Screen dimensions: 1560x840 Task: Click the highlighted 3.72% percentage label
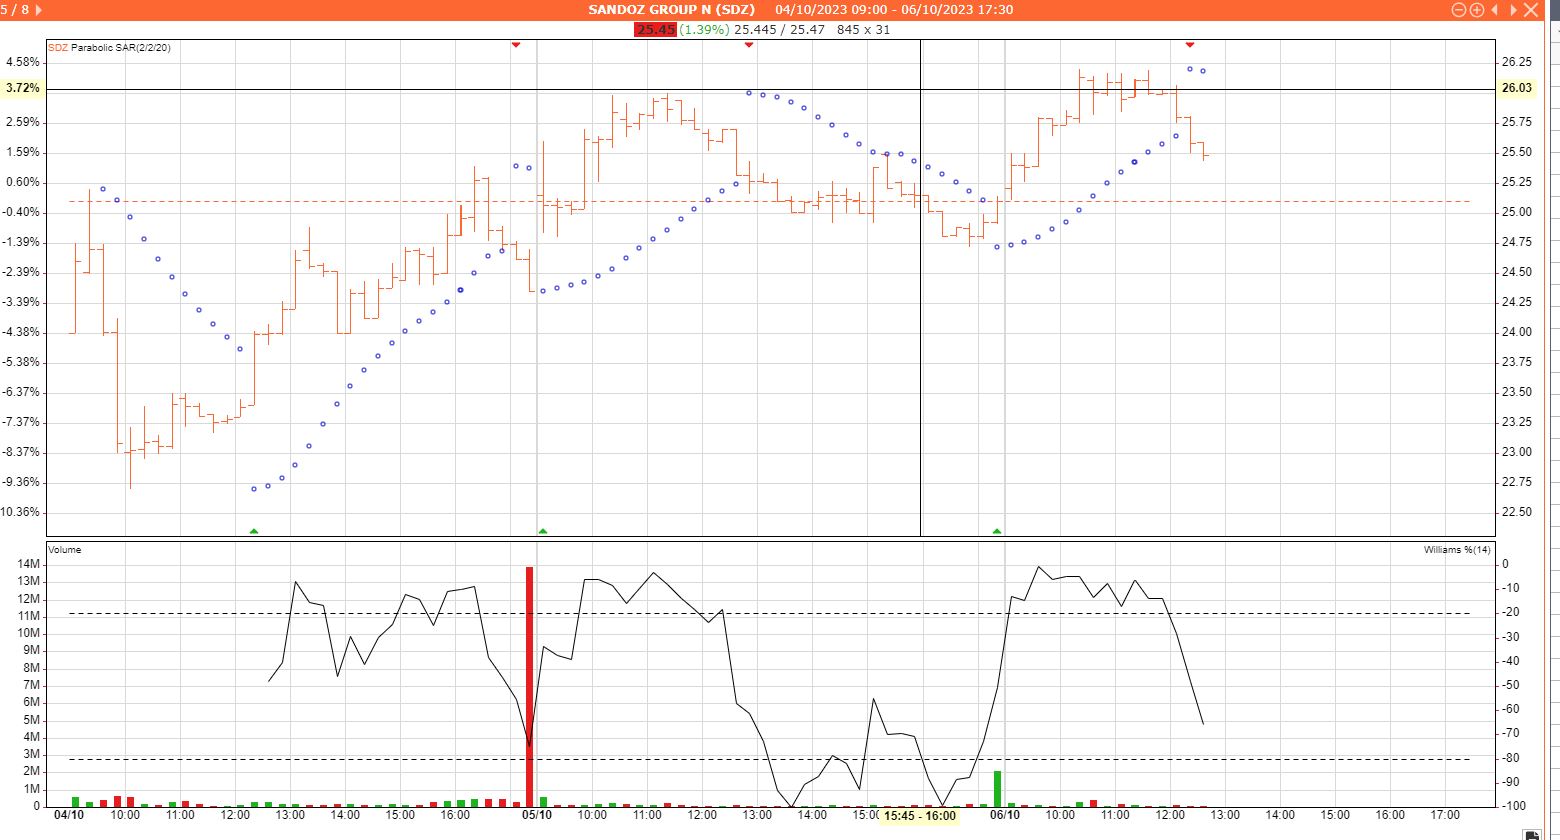coord(23,88)
